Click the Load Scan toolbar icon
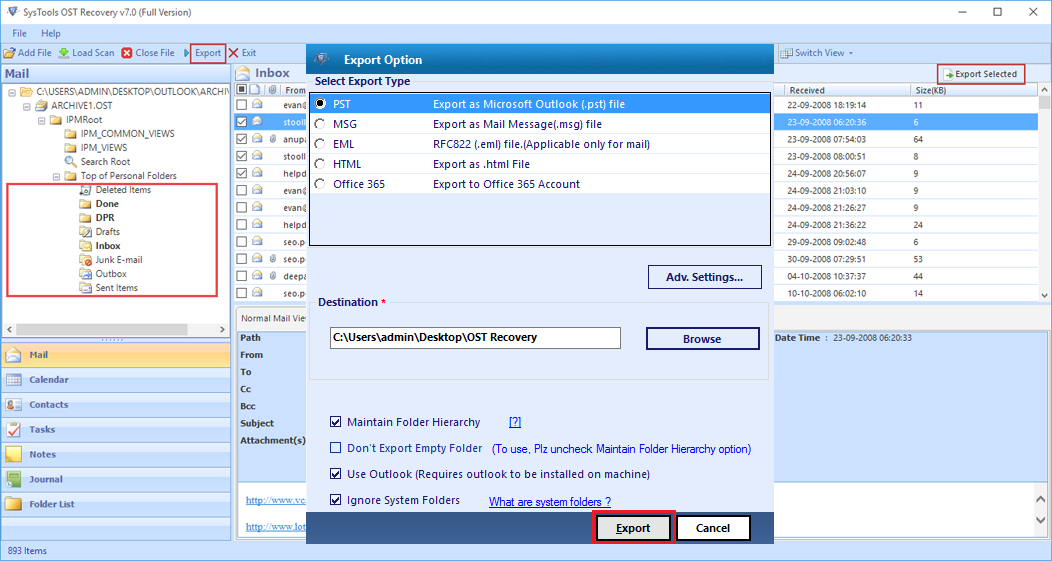The width and height of the screenshot is (1052, 561). [64, 53]
